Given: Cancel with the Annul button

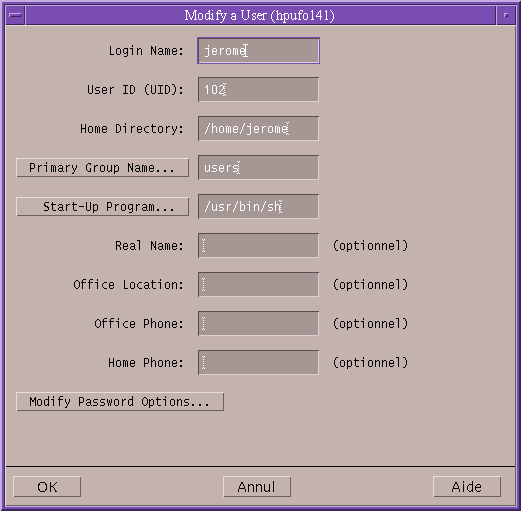Looking at the screenshot, I should pyautogui.click(x=257, y=487).
